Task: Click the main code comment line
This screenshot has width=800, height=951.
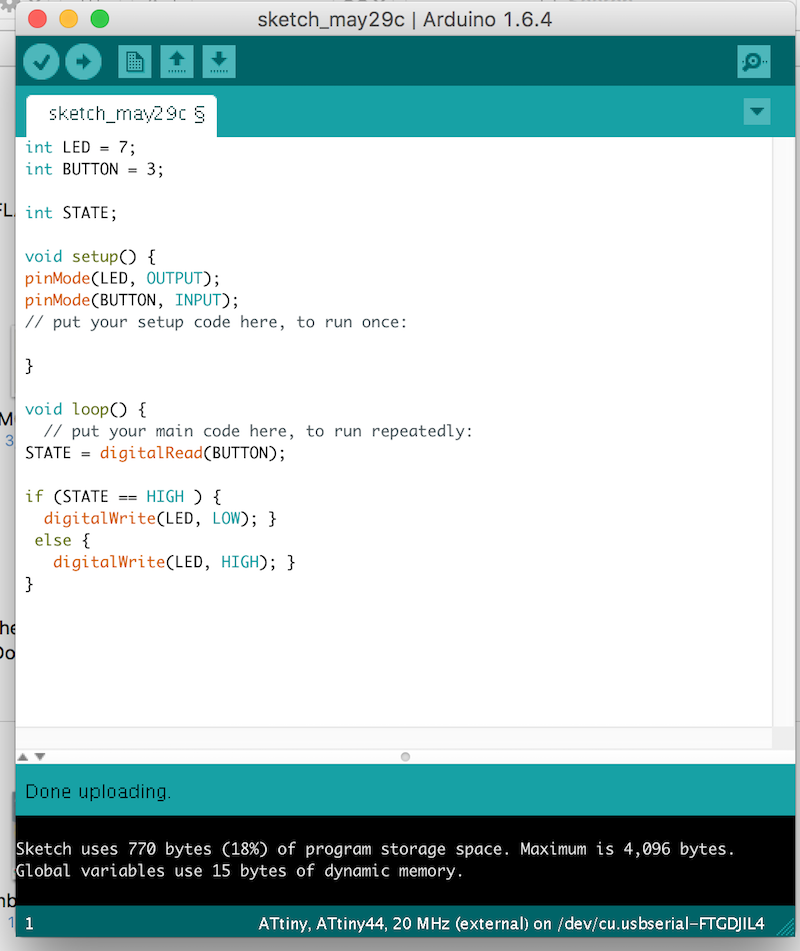Action: 258,431
